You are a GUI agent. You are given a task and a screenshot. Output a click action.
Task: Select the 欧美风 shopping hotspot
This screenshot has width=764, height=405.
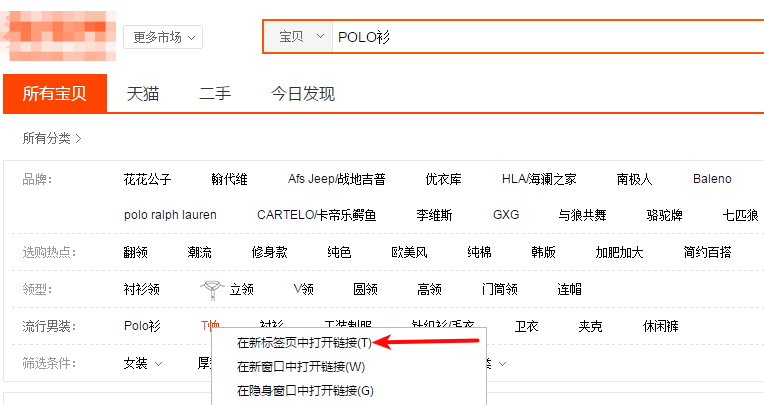(x=409, y=252)
